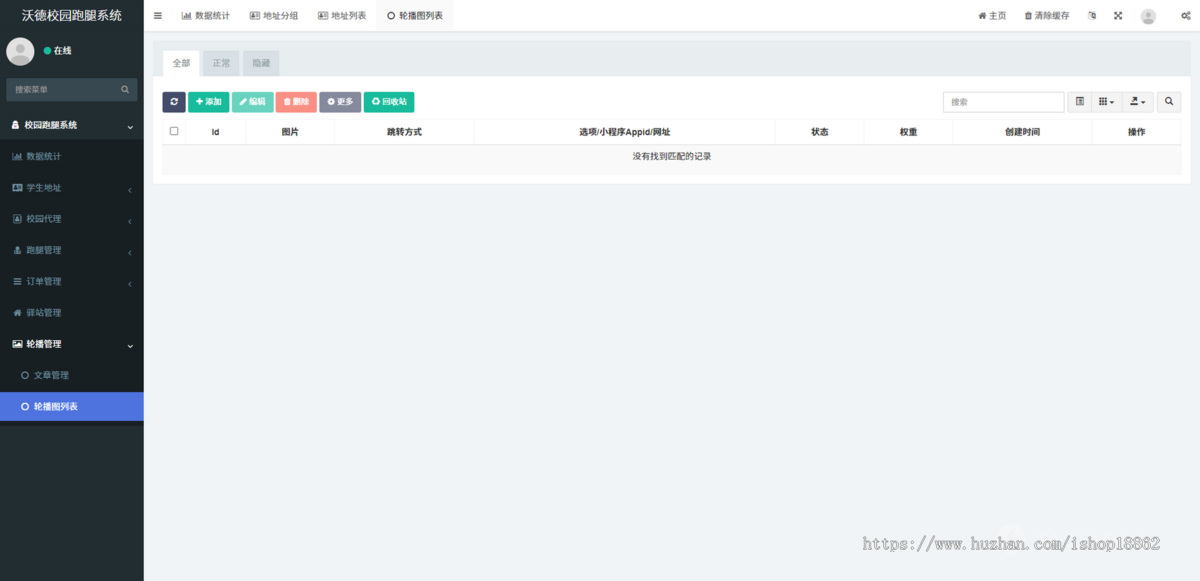Image resolution: width=1200 pixels, height=581 pixels.
Task: Switch to the 隐藏 filter tab
Action: tap(261, 62)
